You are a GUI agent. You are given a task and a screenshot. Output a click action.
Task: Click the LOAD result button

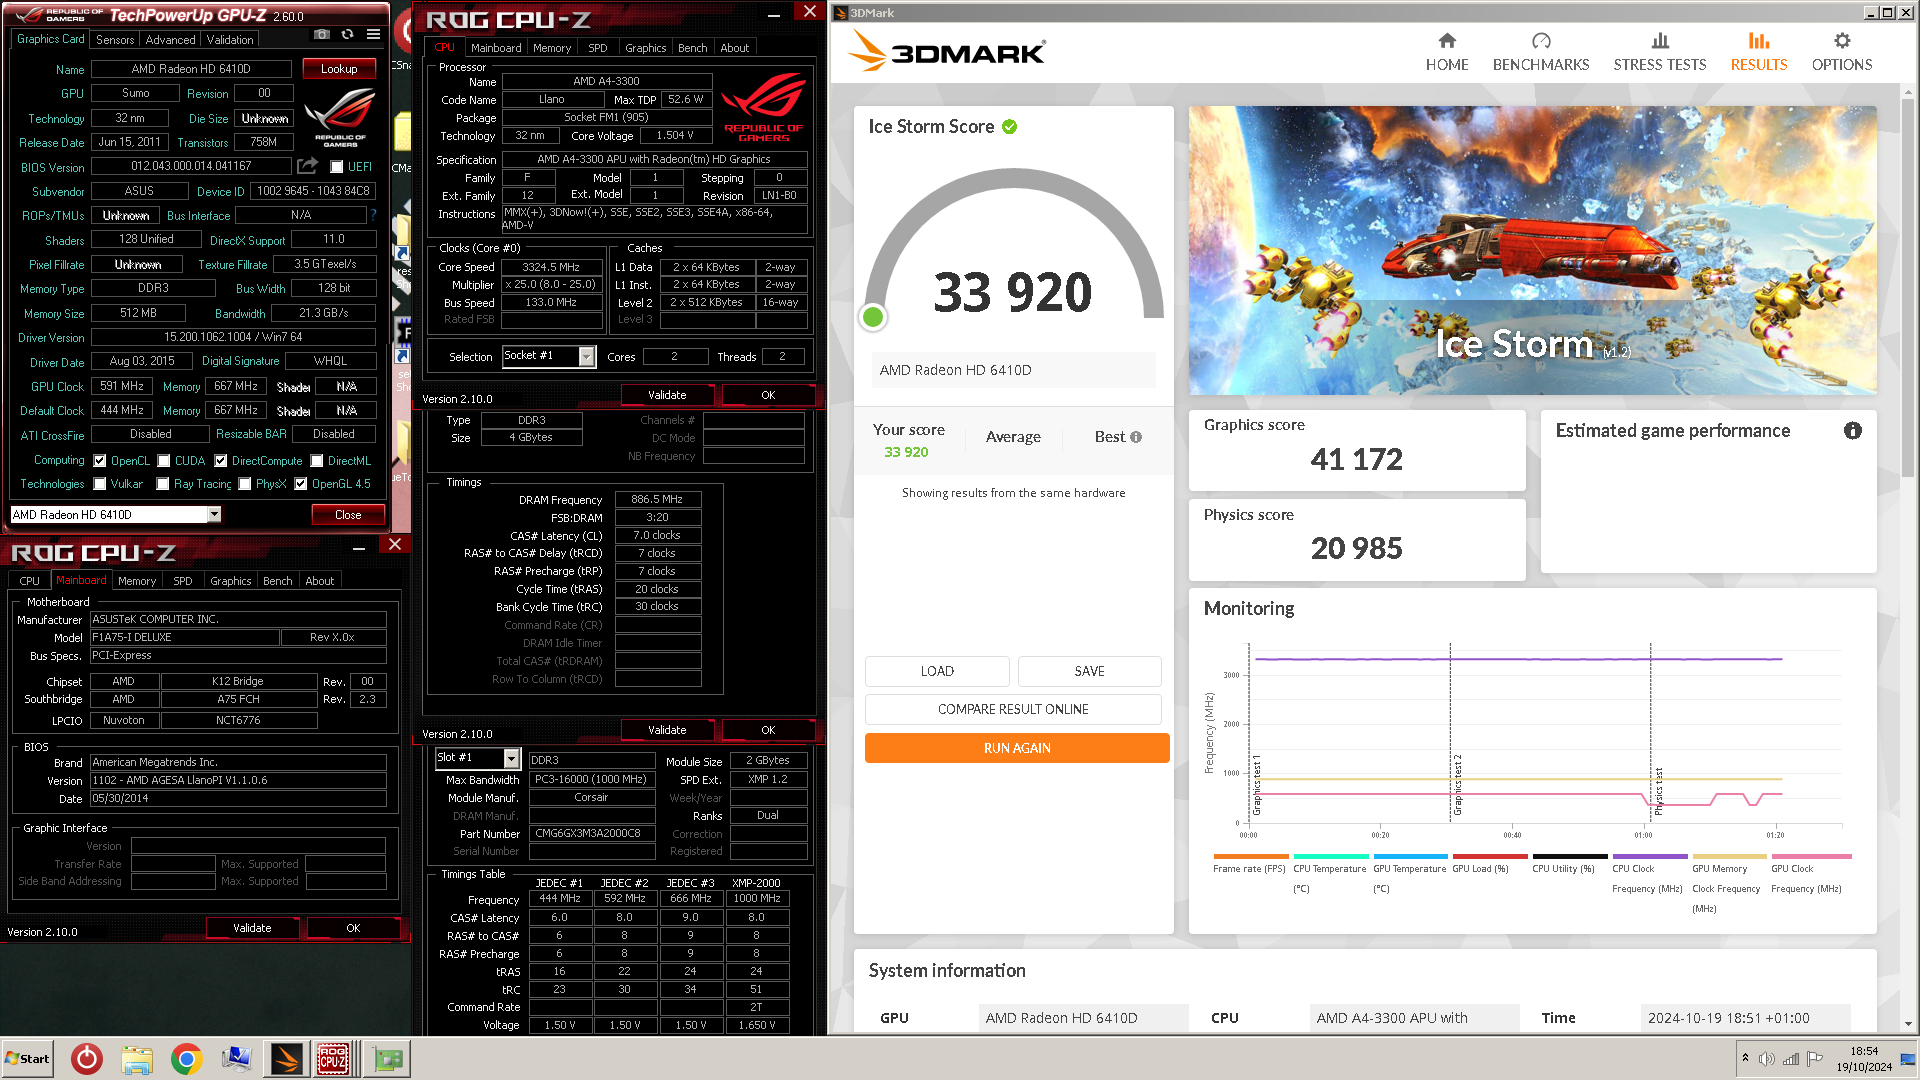tap(937, 671)
